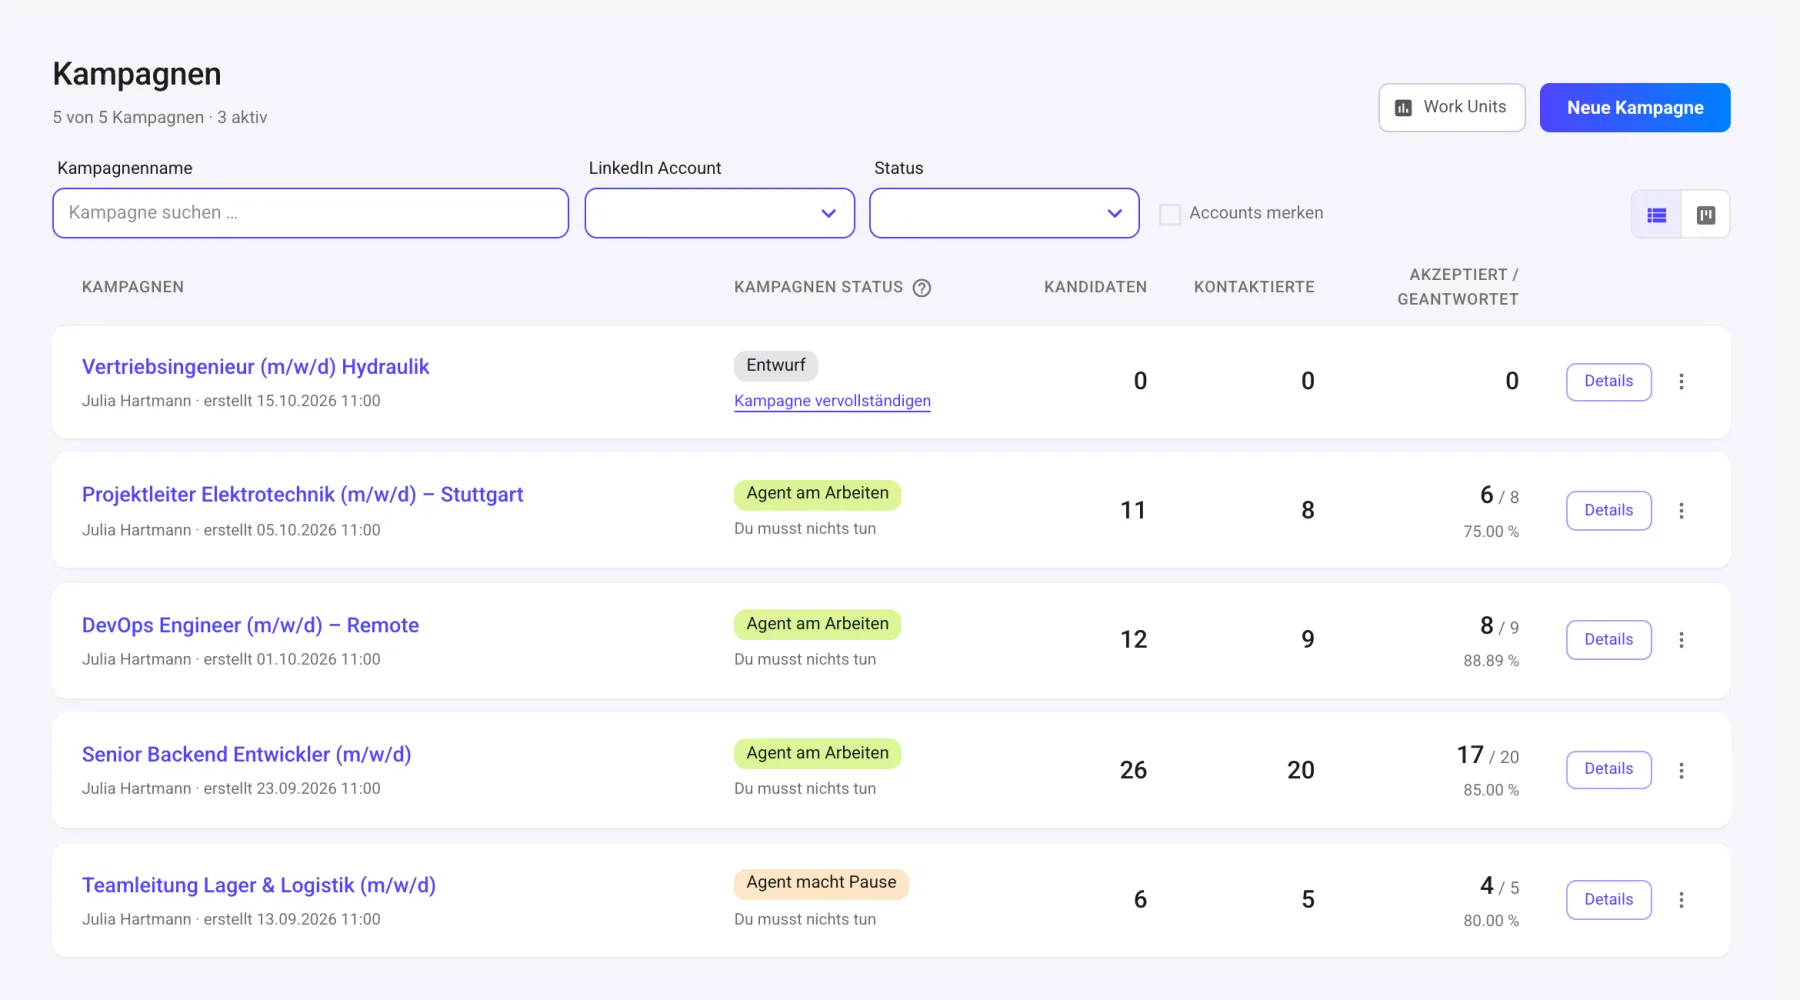Click the 75.00 % acceptance rate
The height and width of the screenshot is (1000, 1800).
[x=1491, y=532]
